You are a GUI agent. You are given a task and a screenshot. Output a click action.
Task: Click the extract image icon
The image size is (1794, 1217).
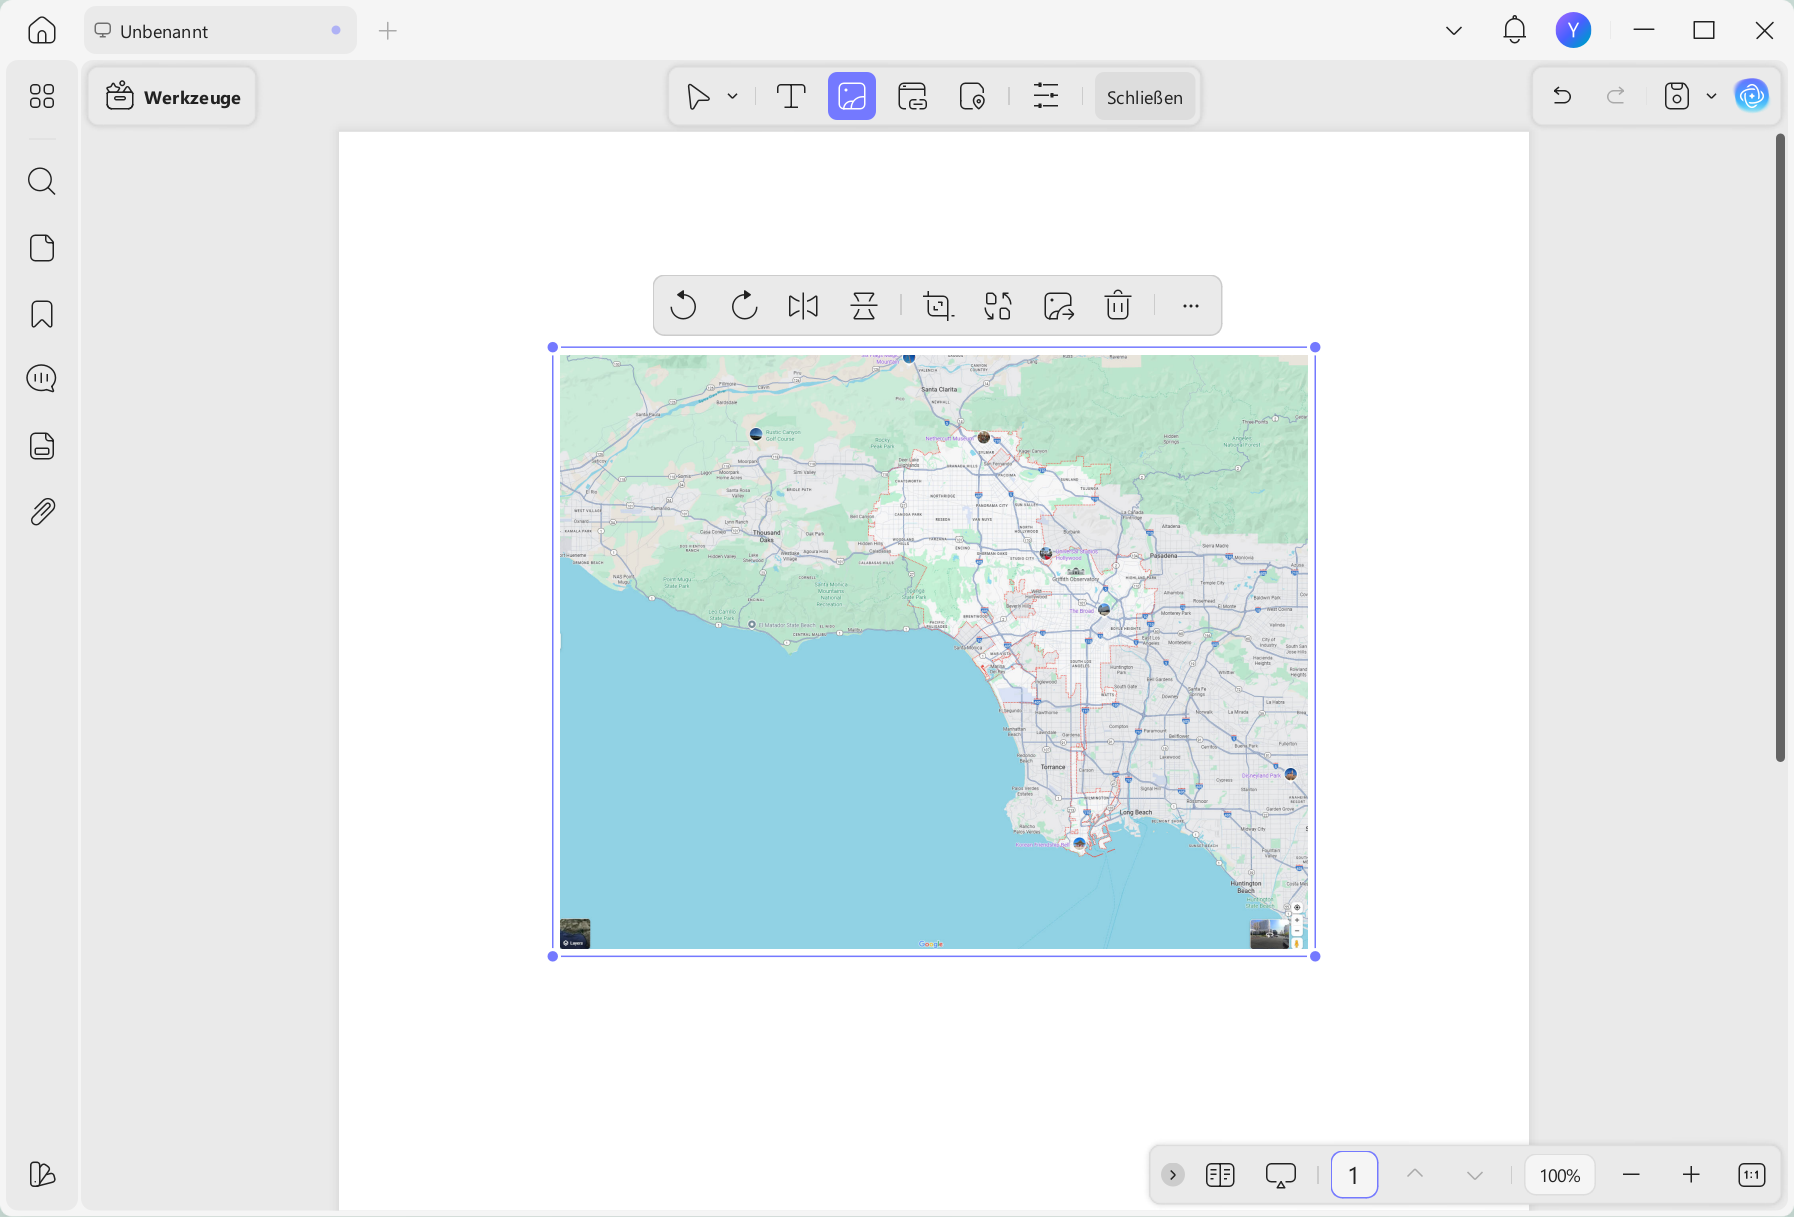click(x=1058, y=305)
